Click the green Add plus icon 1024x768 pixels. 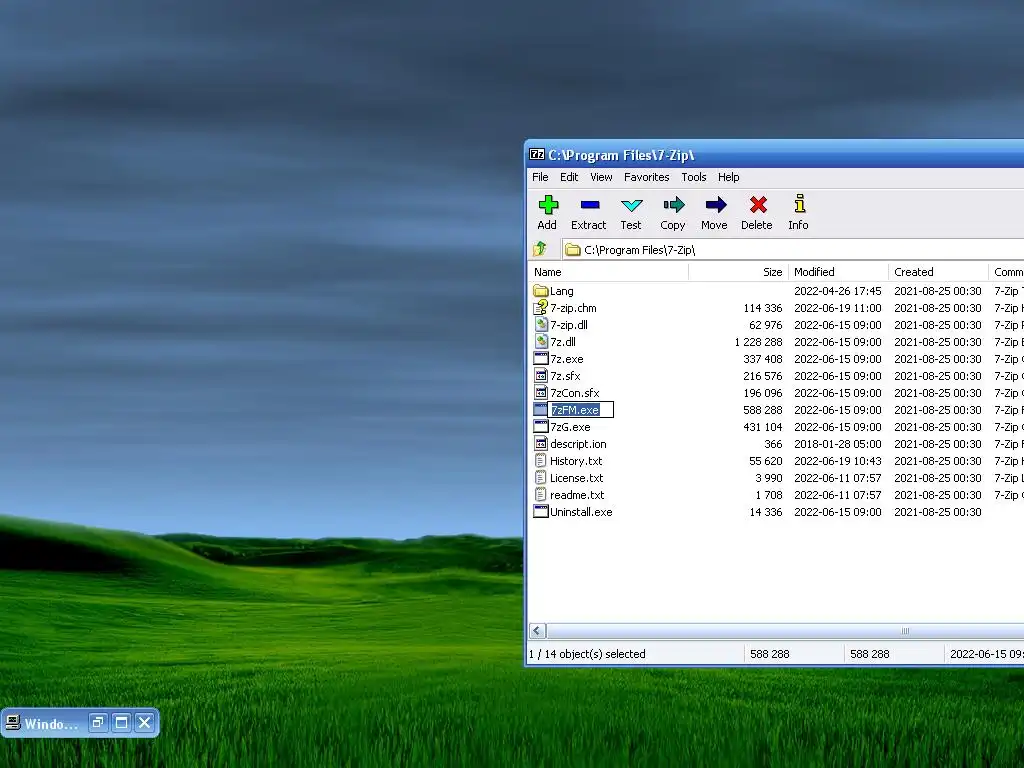coord(548,205)
